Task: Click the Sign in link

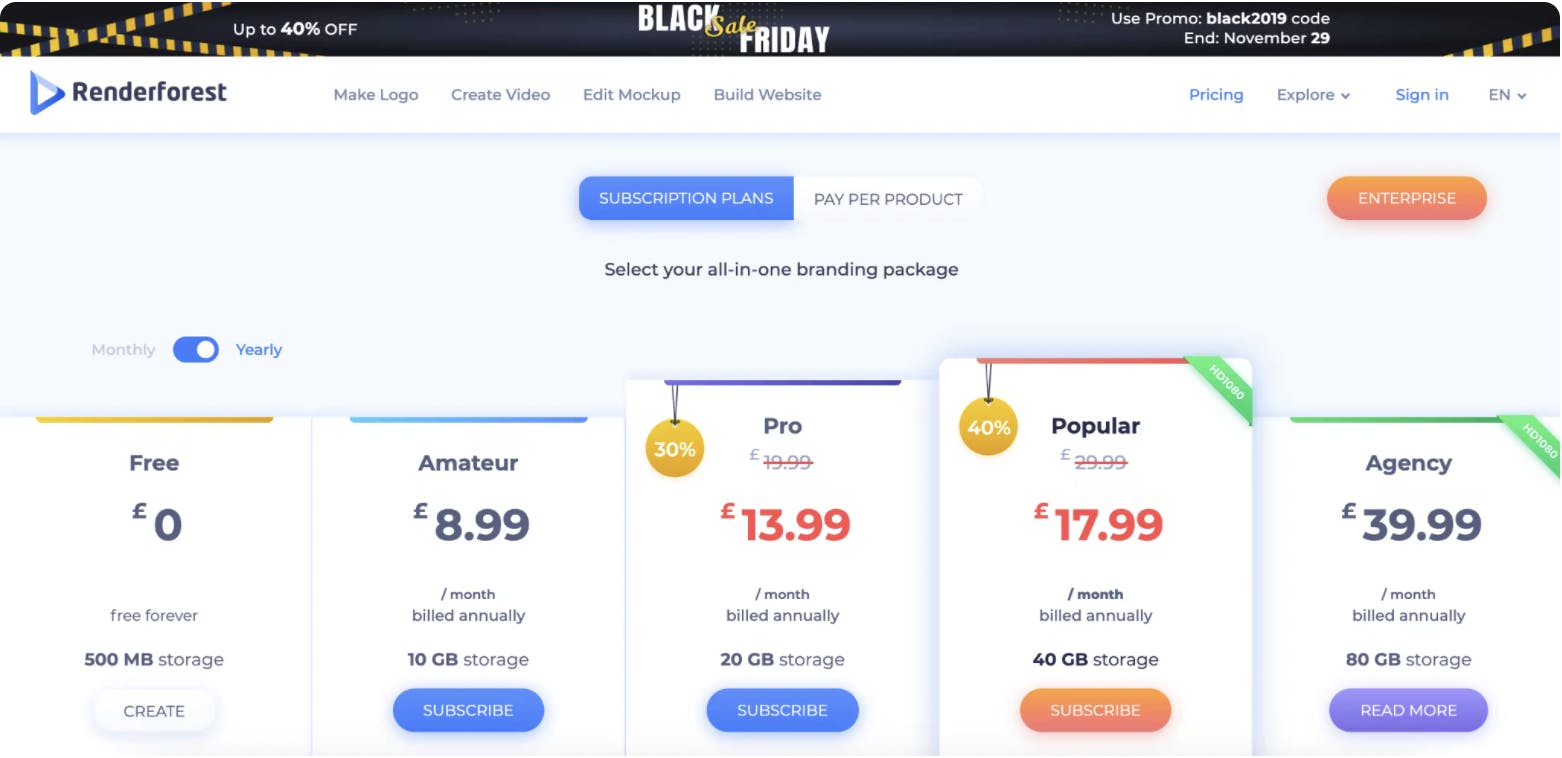Action: click(x=1422, y=95)
